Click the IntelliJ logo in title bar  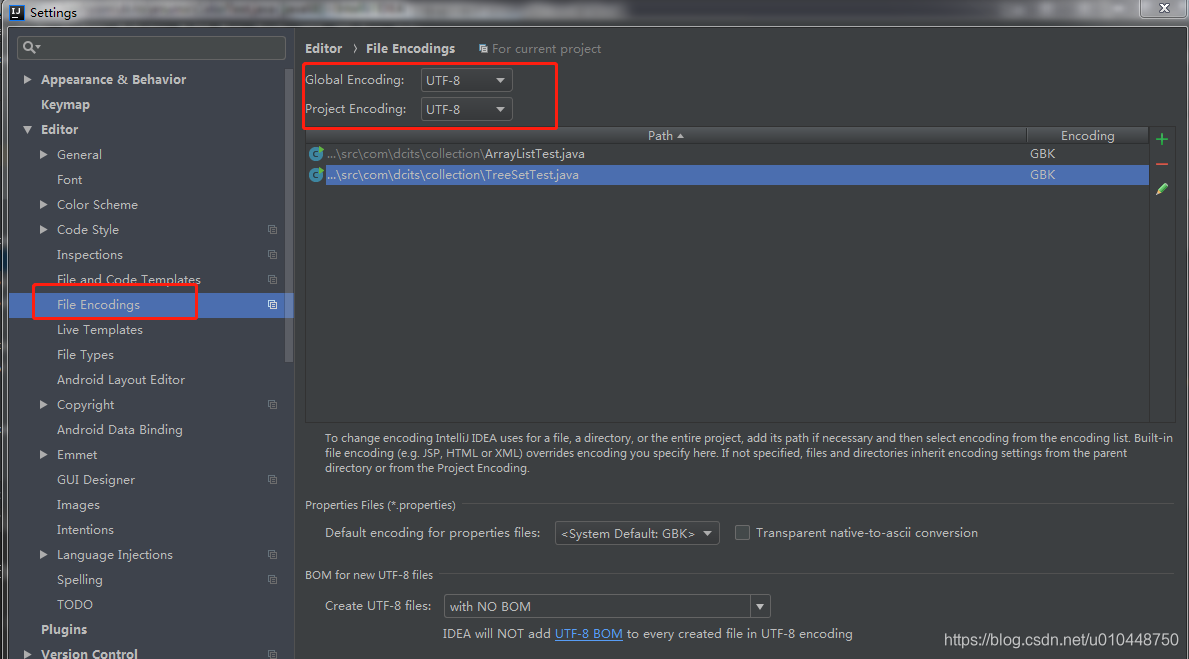tap(17, 12)
